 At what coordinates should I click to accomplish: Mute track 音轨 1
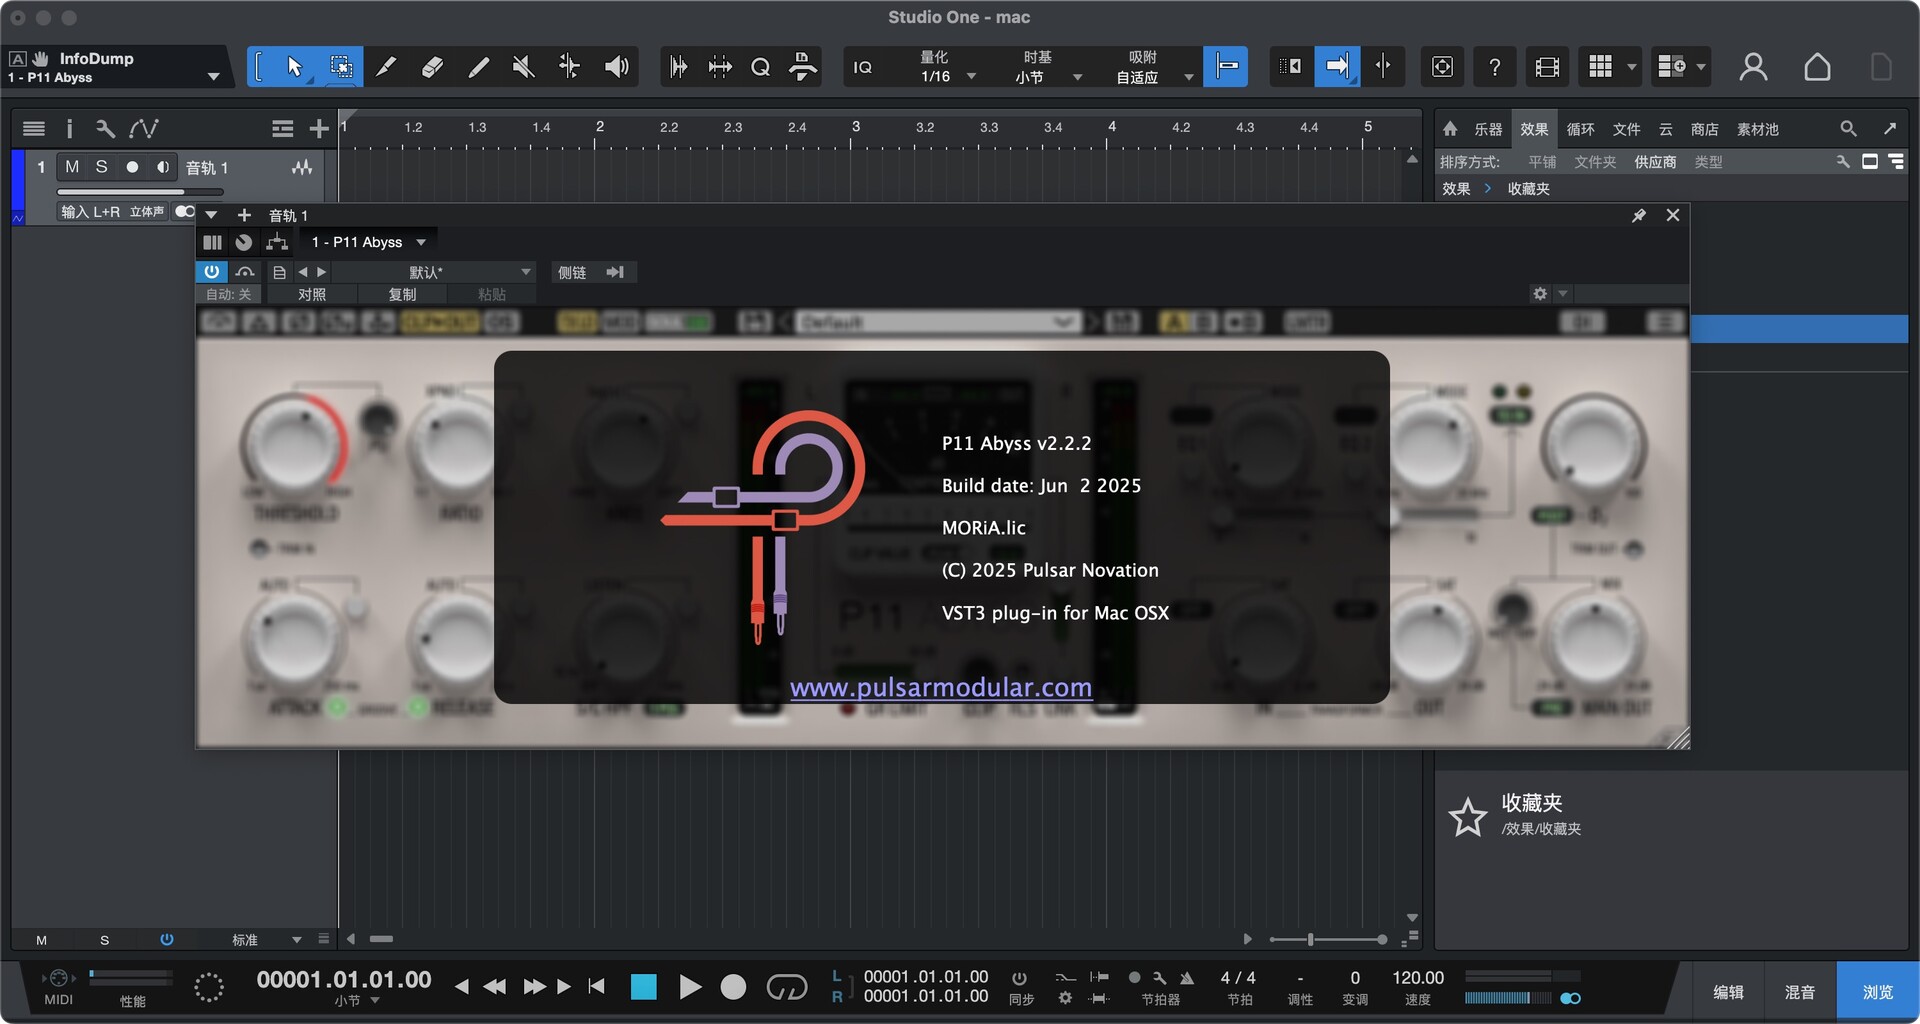point(72,167)
